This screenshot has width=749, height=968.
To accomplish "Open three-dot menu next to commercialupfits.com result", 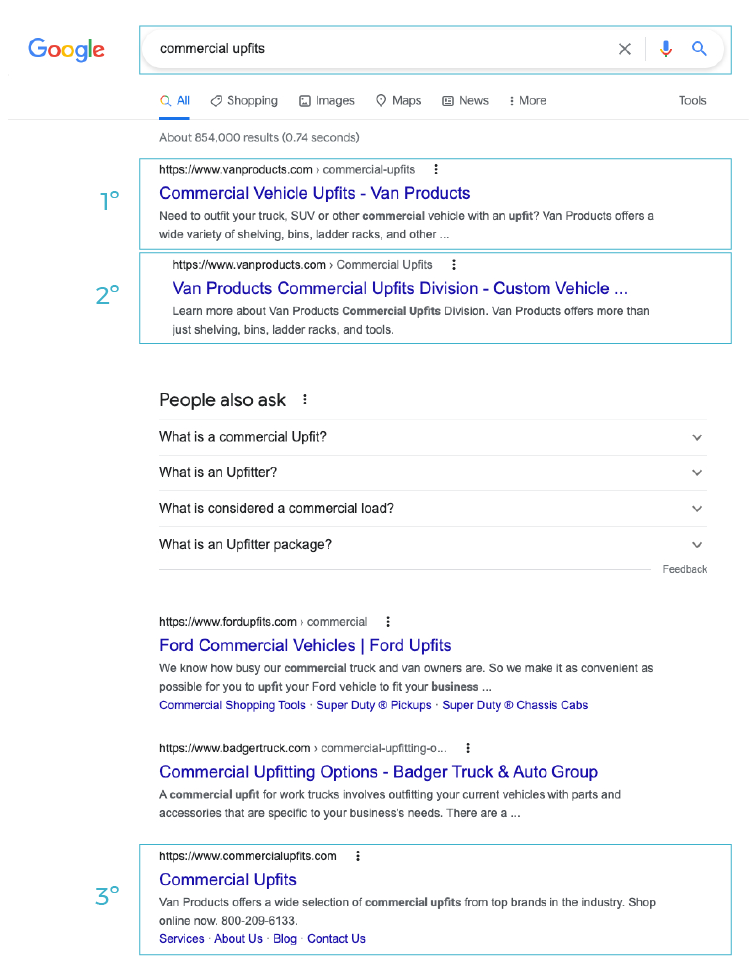I will coord(358,856).
